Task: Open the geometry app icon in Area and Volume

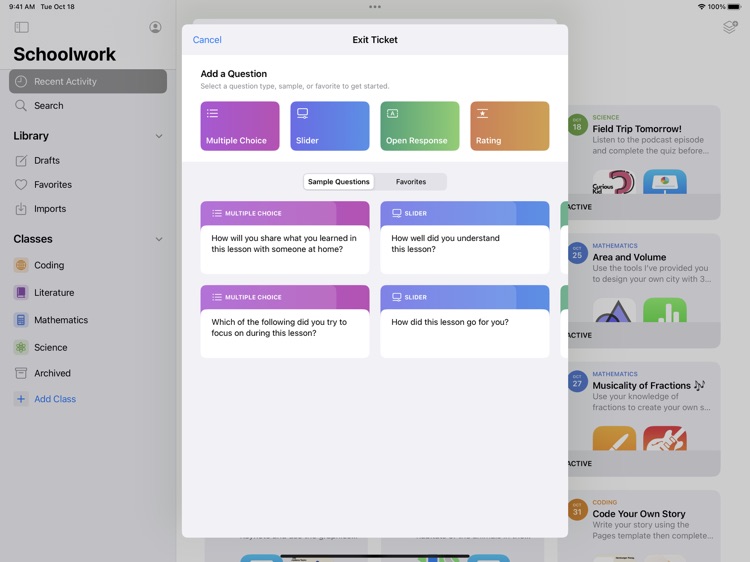Action: (x=614, y=310)
